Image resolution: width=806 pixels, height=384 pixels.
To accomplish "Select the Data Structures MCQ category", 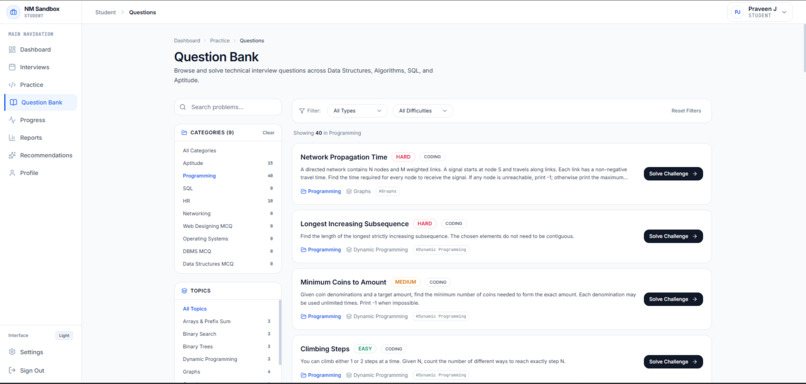I will [x=228, y=264].
